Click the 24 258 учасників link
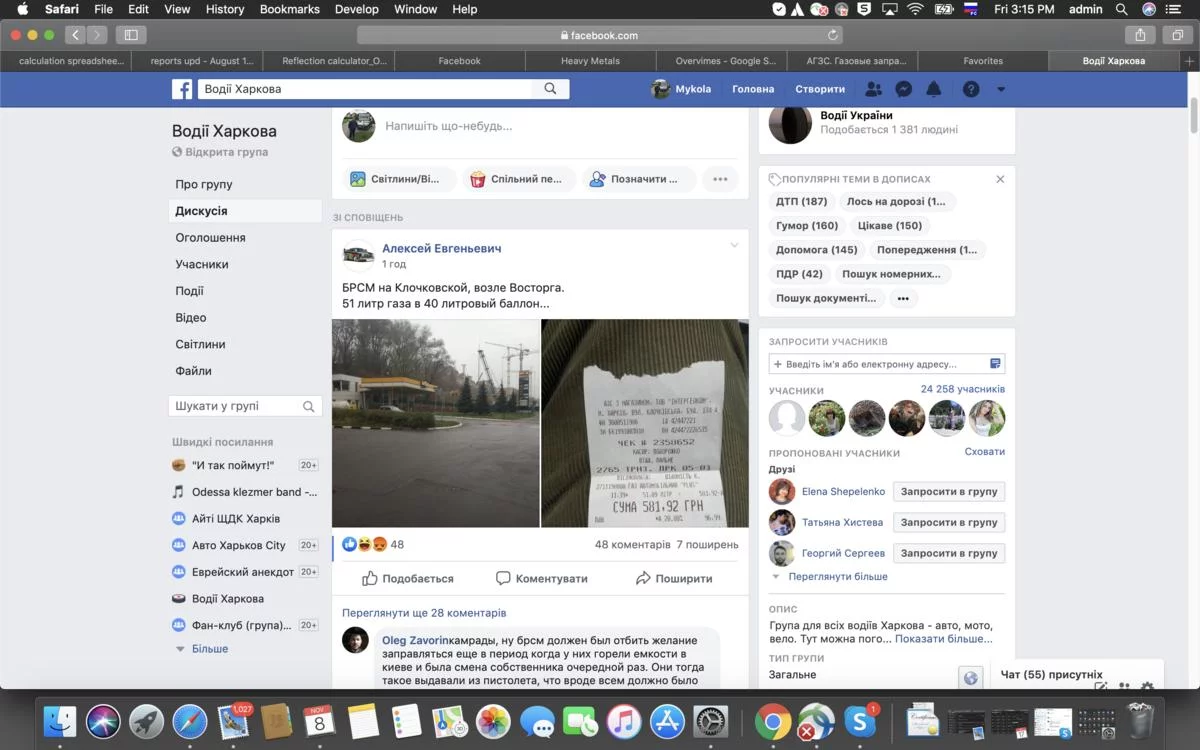The height and width of the screenshot is (750, 1200). point(963,389)
